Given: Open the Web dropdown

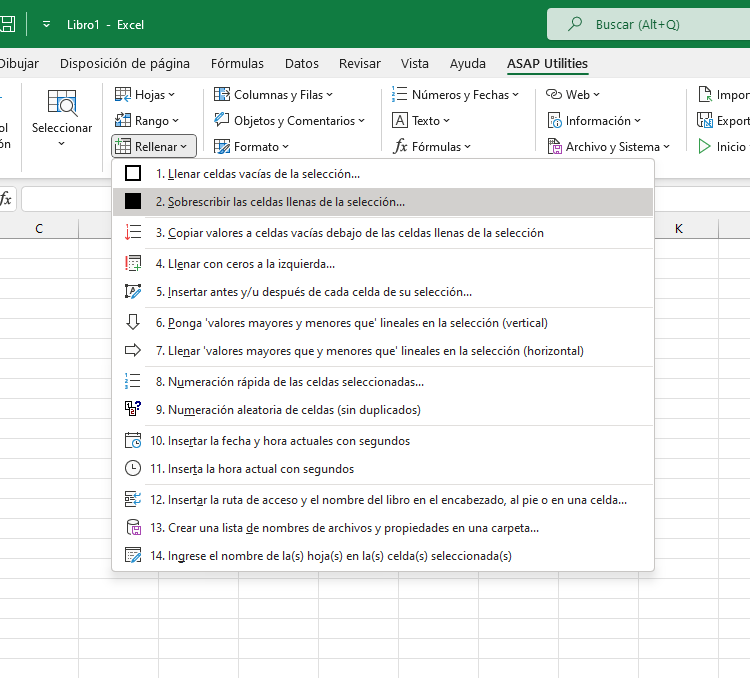Looking at the screenshot, I should [x=573, y=95].
